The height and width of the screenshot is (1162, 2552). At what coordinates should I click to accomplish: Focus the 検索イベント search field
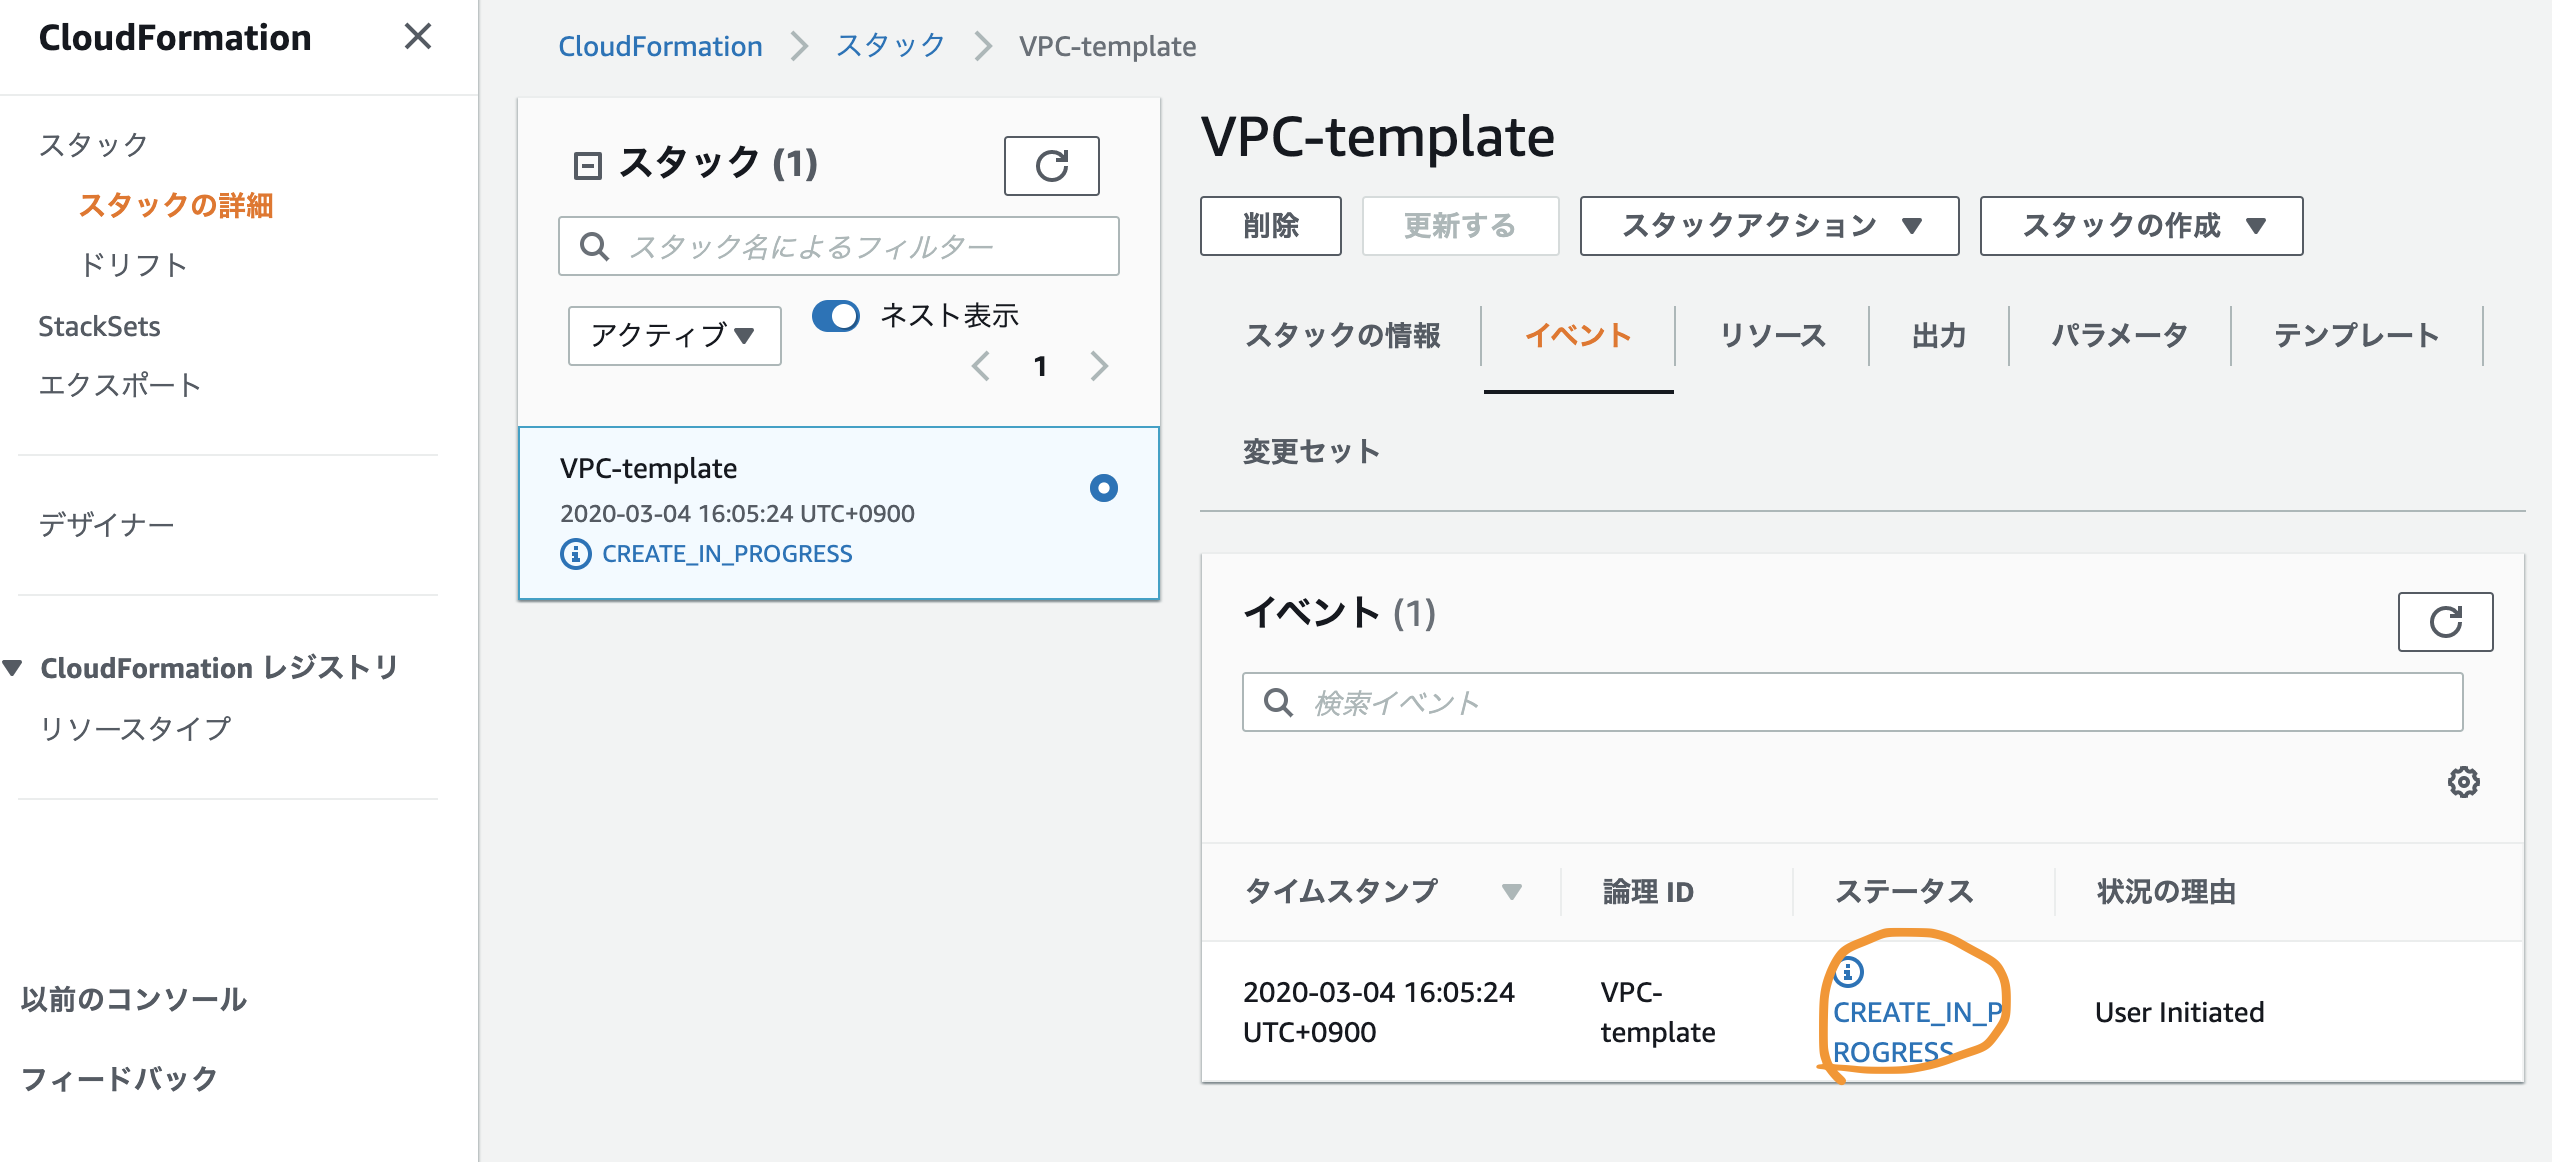[1852, 702]
